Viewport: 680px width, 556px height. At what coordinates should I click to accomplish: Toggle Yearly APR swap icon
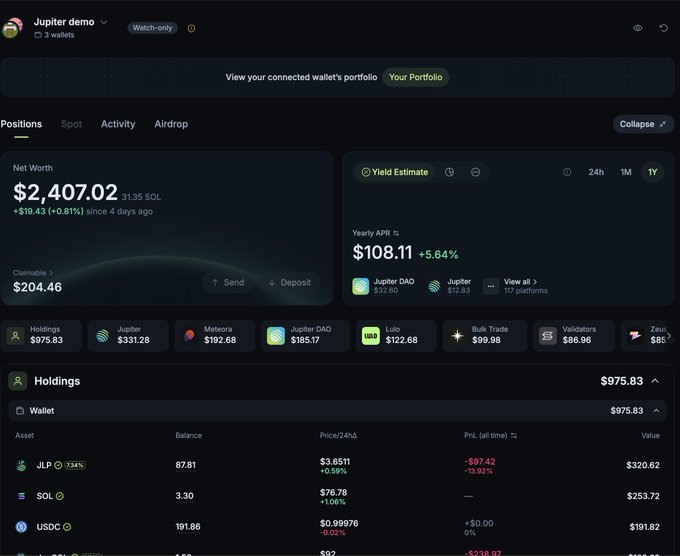tap(396, 233)
